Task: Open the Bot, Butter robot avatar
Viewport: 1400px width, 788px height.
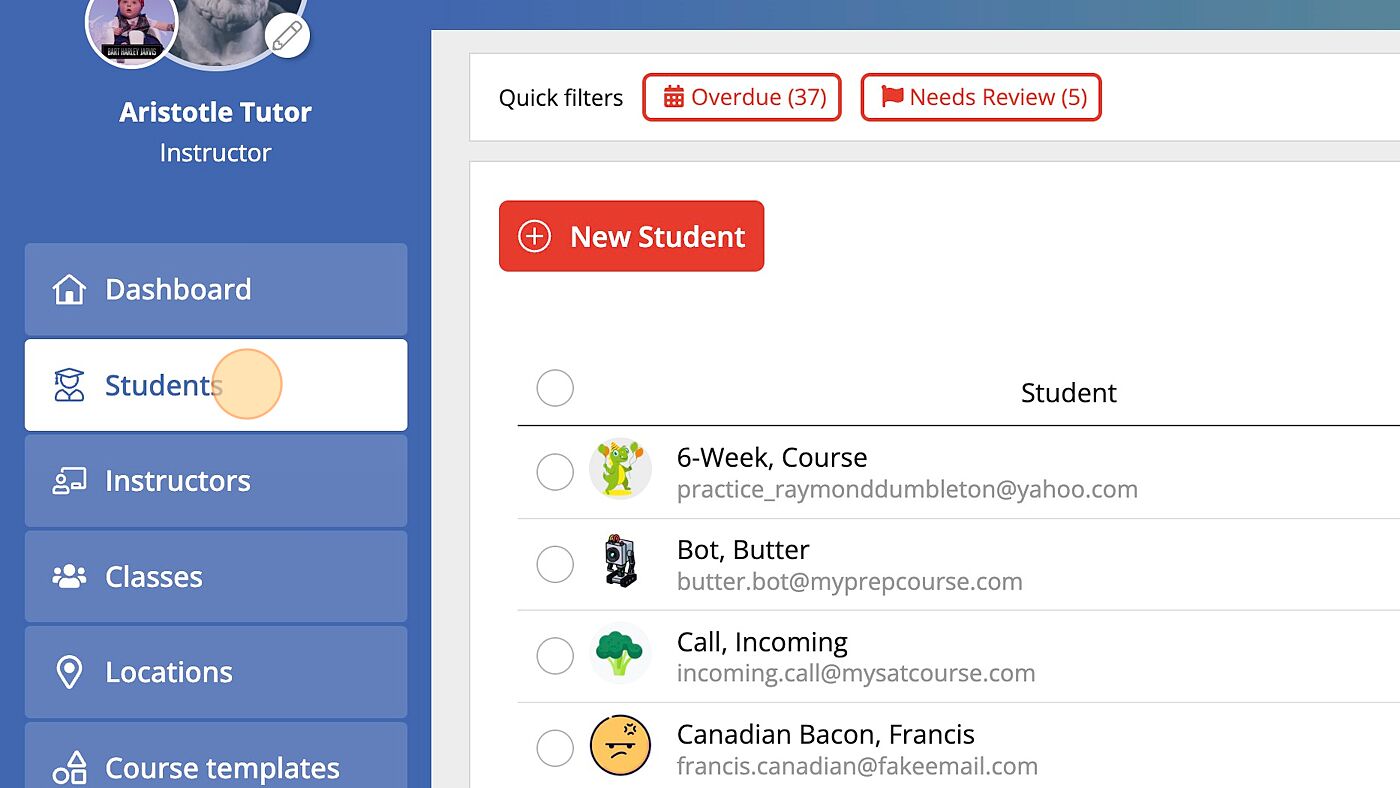Action: click(620, 562)
